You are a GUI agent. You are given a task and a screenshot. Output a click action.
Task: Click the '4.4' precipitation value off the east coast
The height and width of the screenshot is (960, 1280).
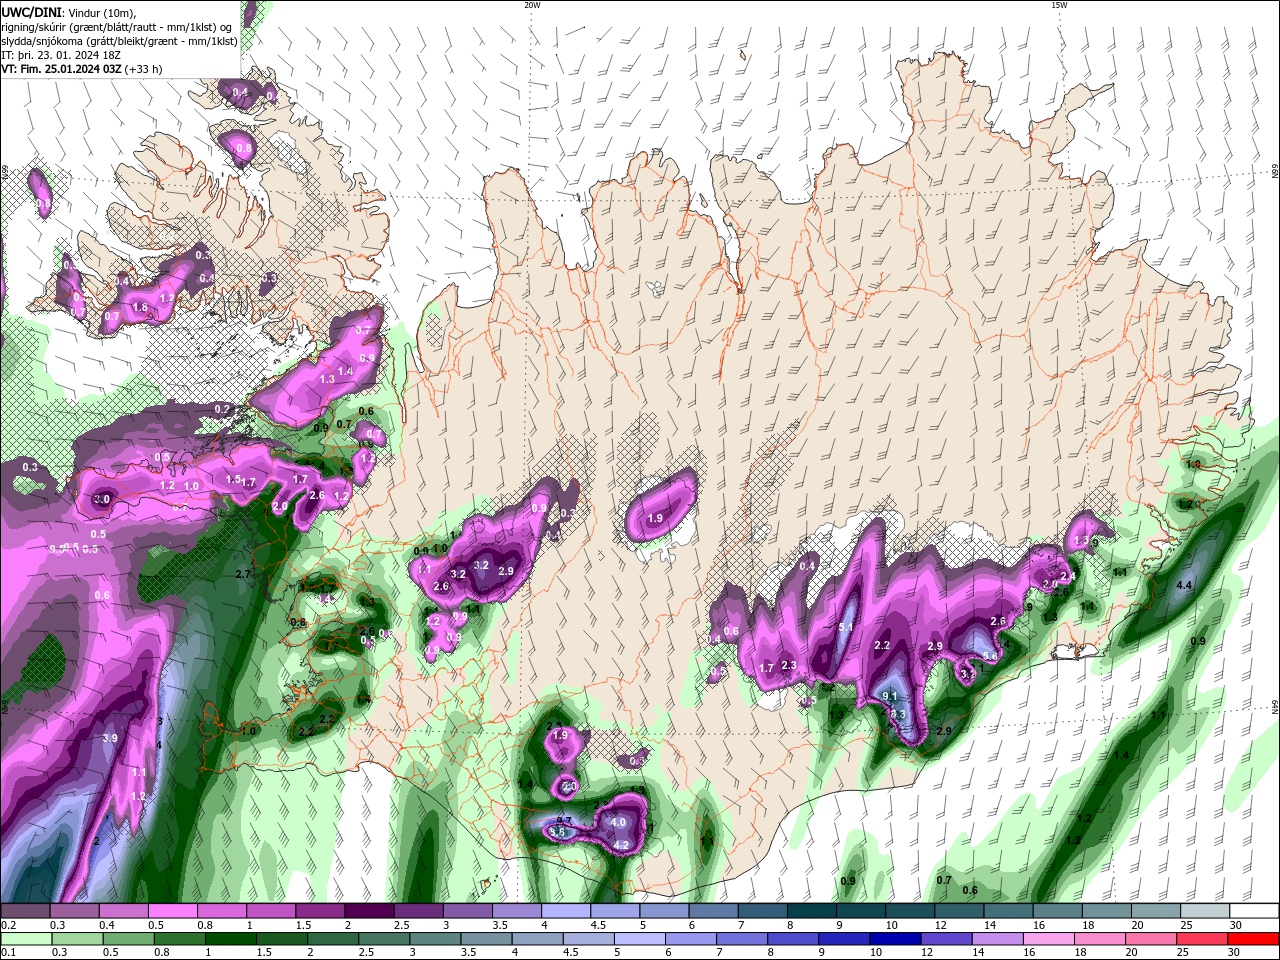pos(1185,585)
